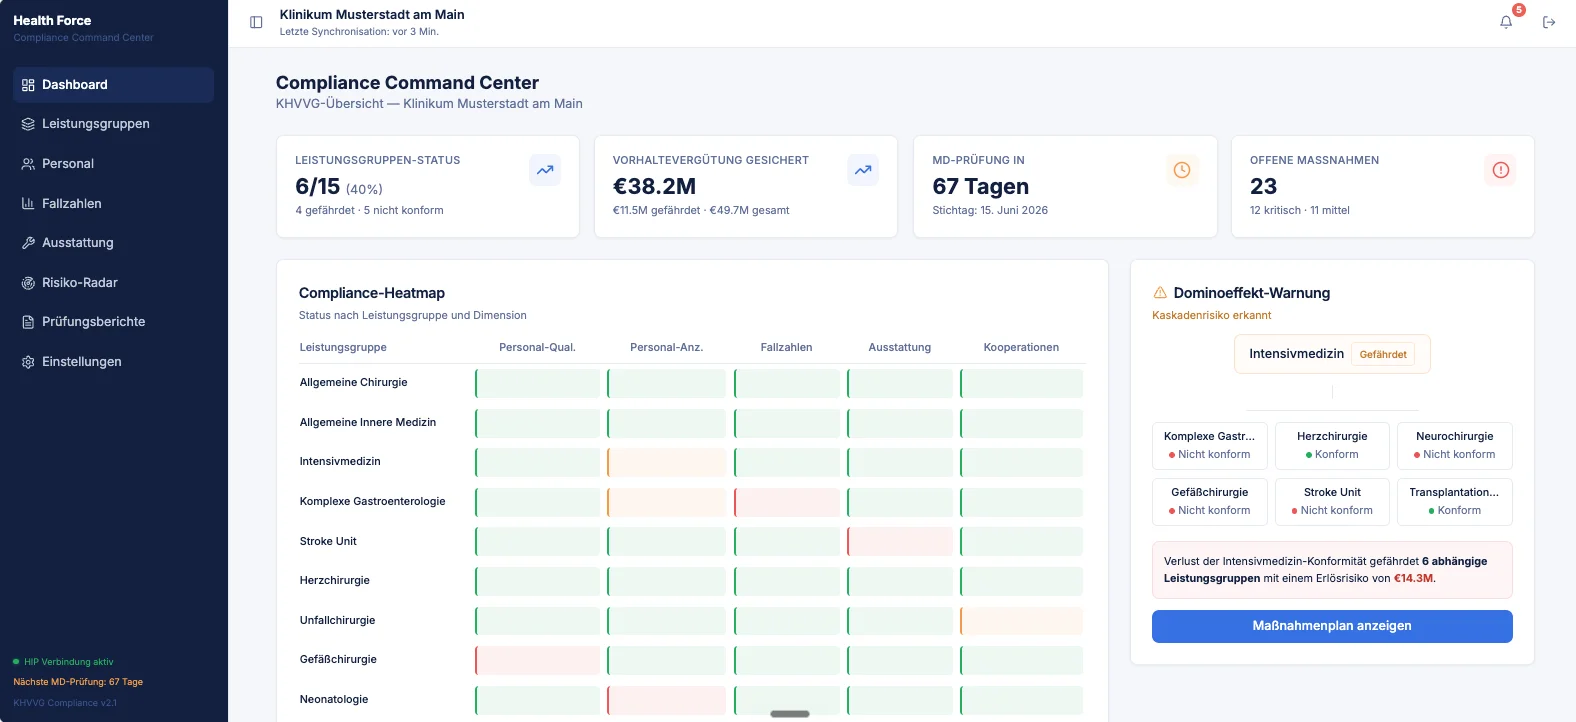Screen dimensions: 1576x722
Task: Click red Ausstattung cell for Stroke Unit
Action: (900, 541)
